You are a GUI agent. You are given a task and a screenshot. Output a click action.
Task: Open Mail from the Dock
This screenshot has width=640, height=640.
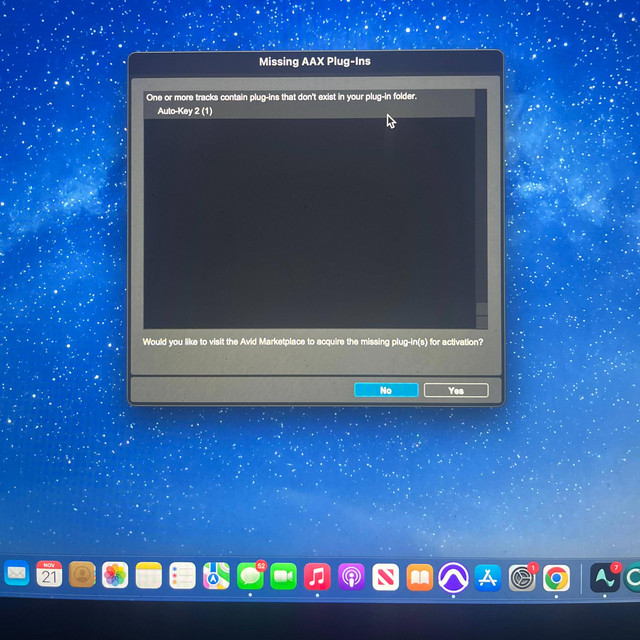point(16,574)
